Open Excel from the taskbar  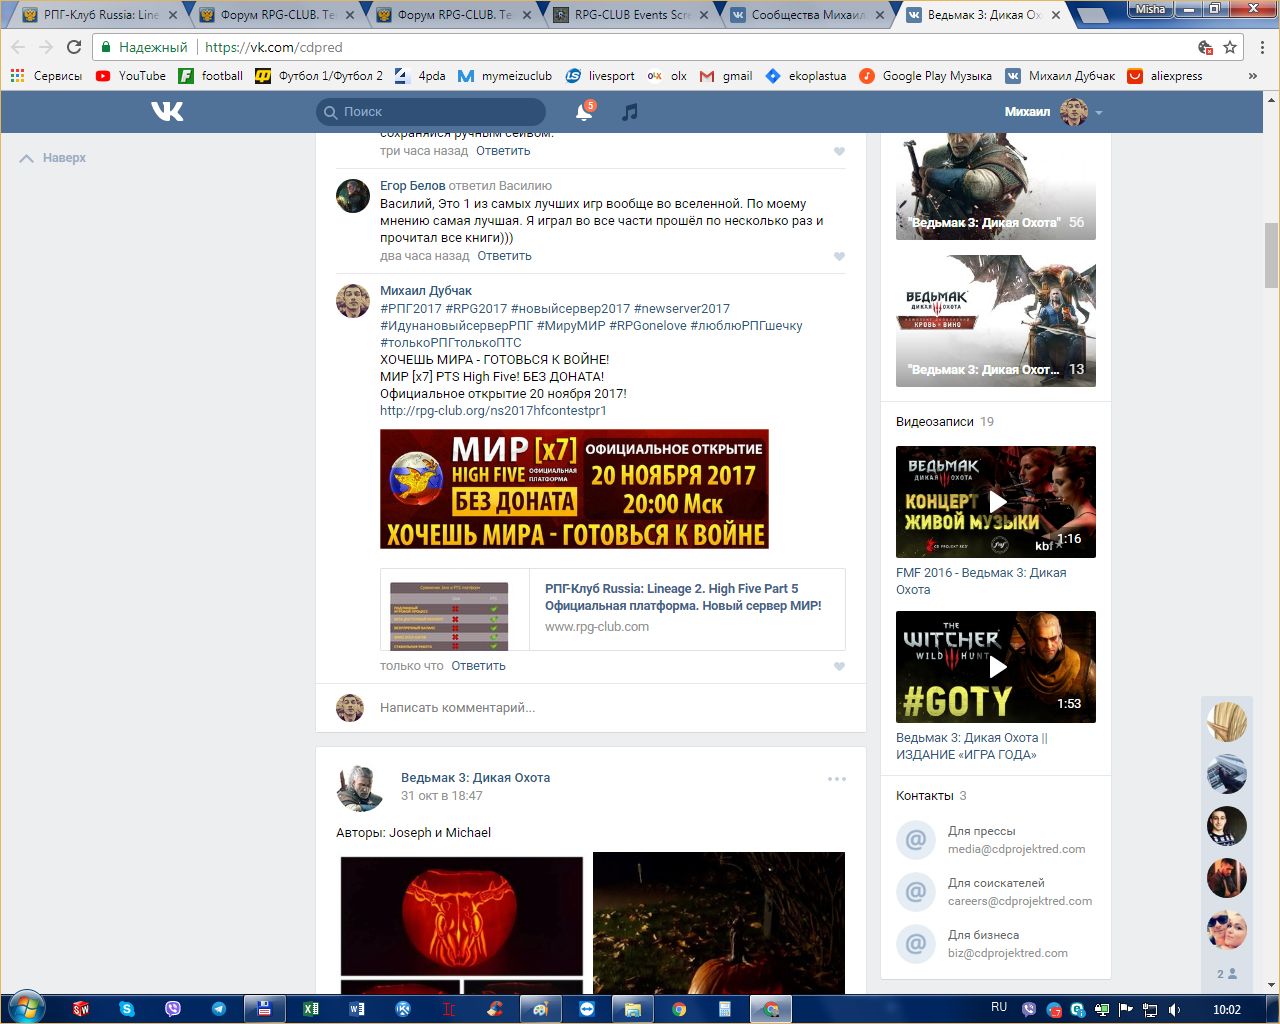point(311,1009)
